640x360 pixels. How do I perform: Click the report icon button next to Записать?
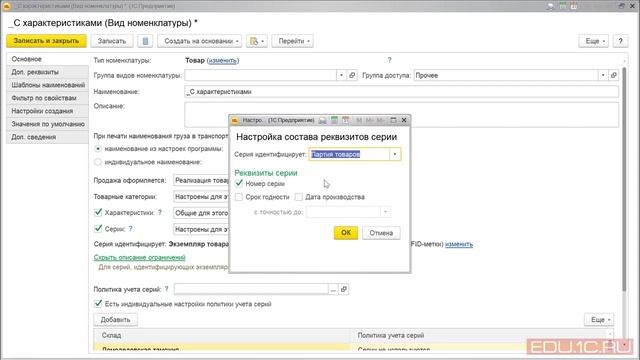tap(145, 41)
